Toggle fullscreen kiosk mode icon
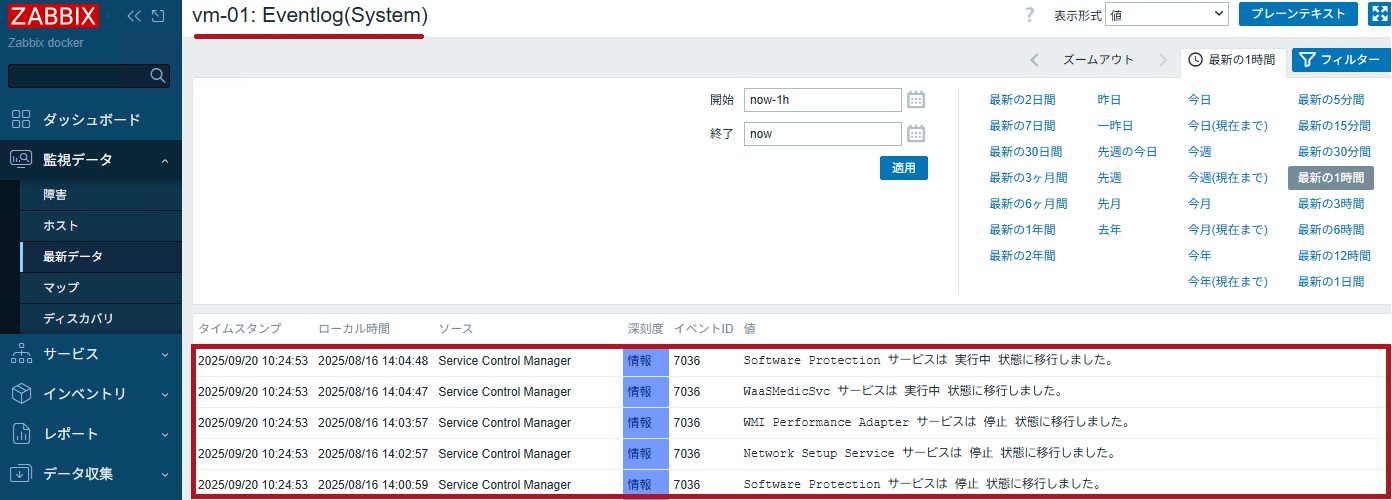1392x500 pixels. (x=1377, y=14)
